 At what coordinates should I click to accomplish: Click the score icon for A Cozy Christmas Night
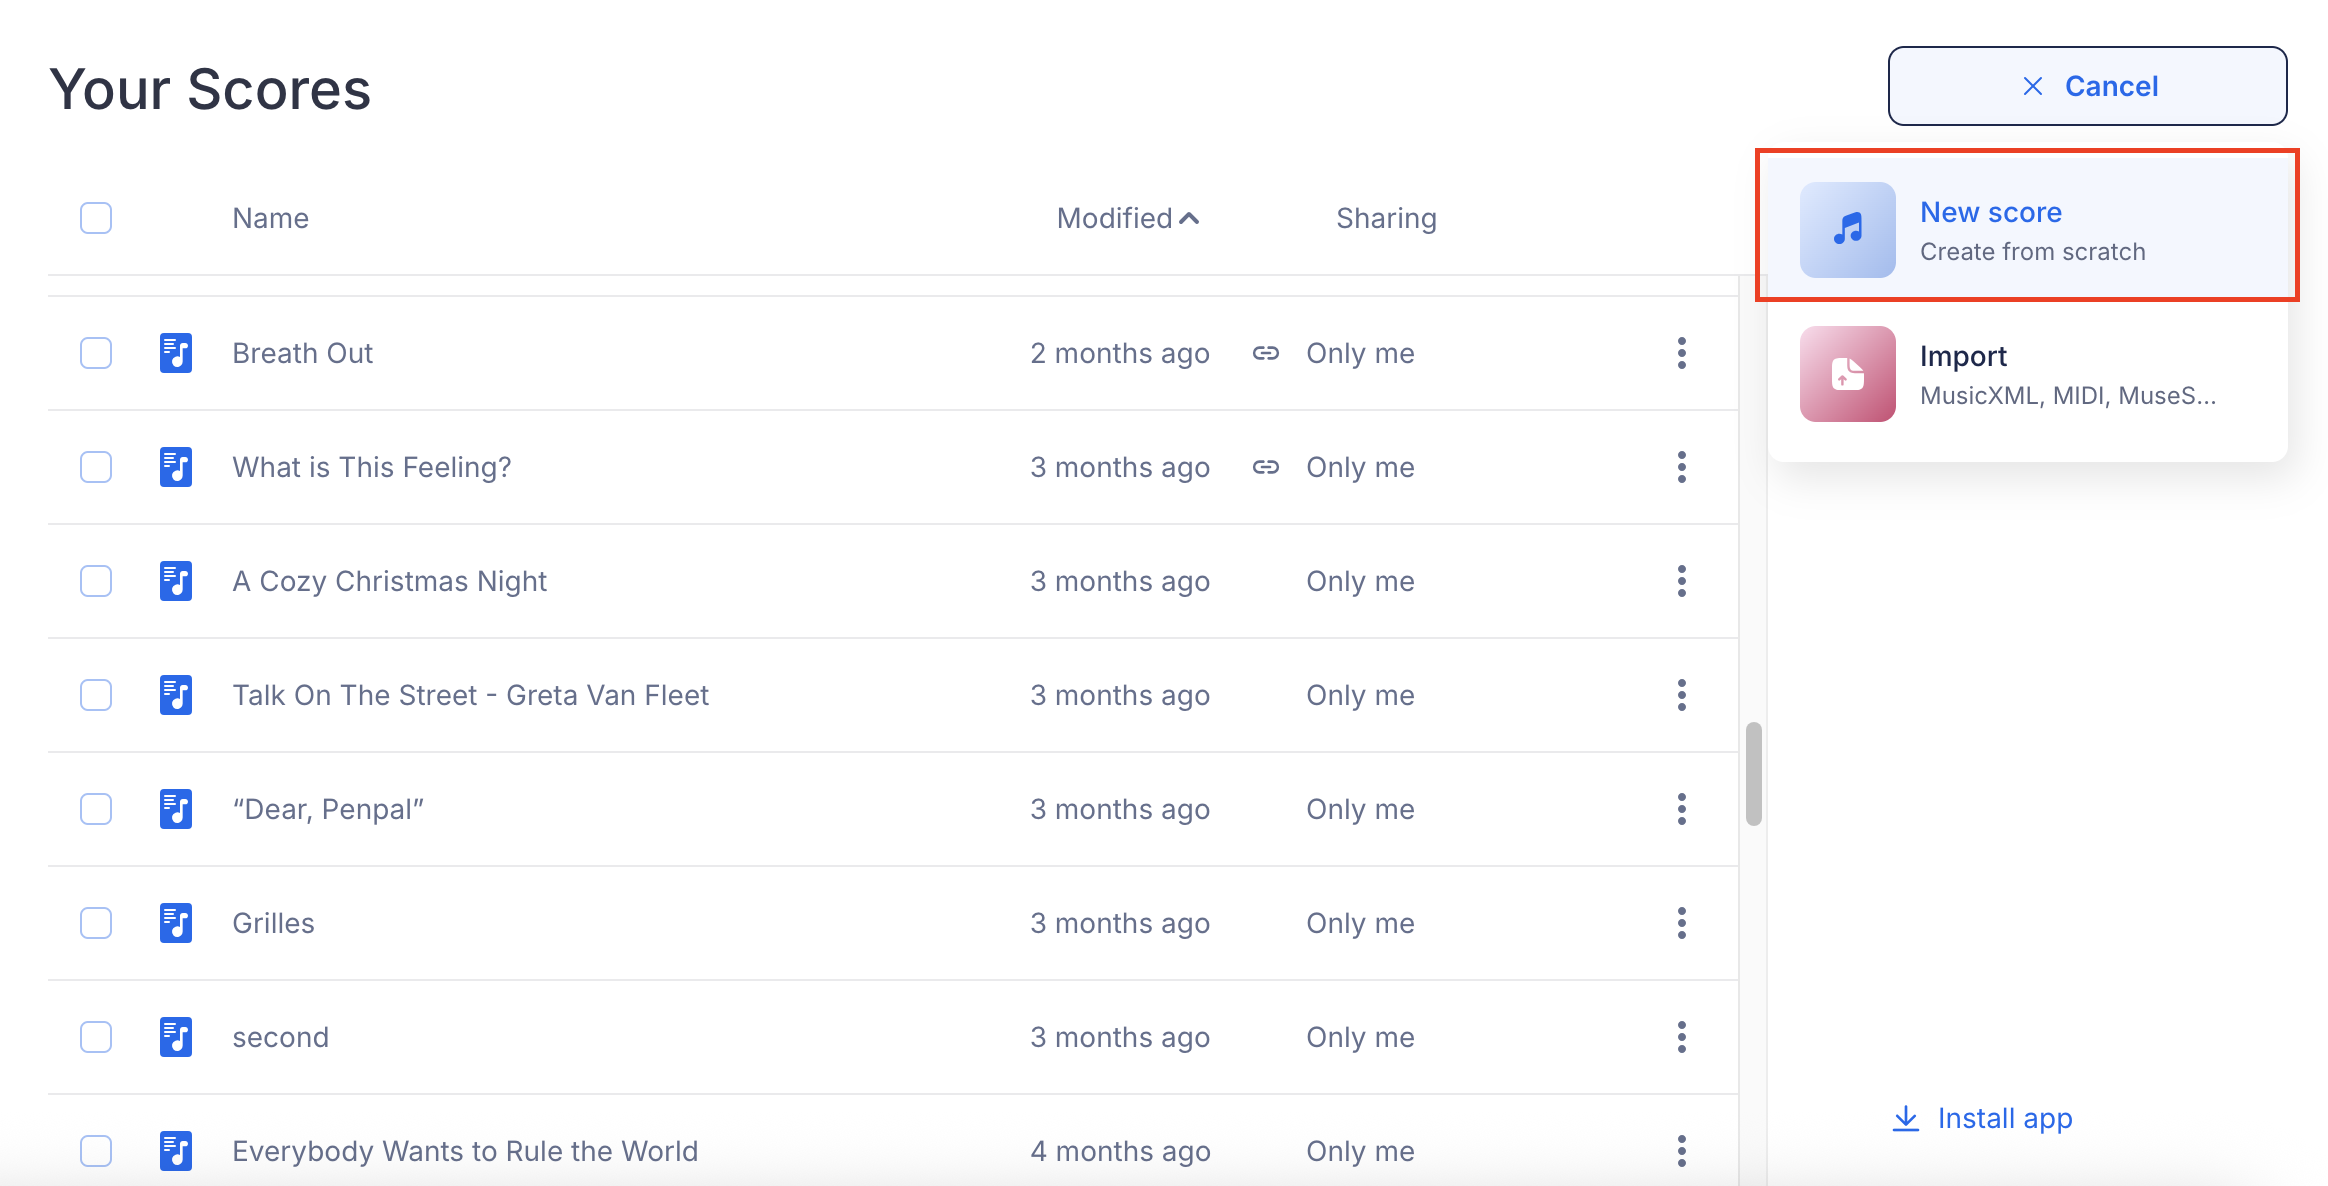(x=176, y=581)
